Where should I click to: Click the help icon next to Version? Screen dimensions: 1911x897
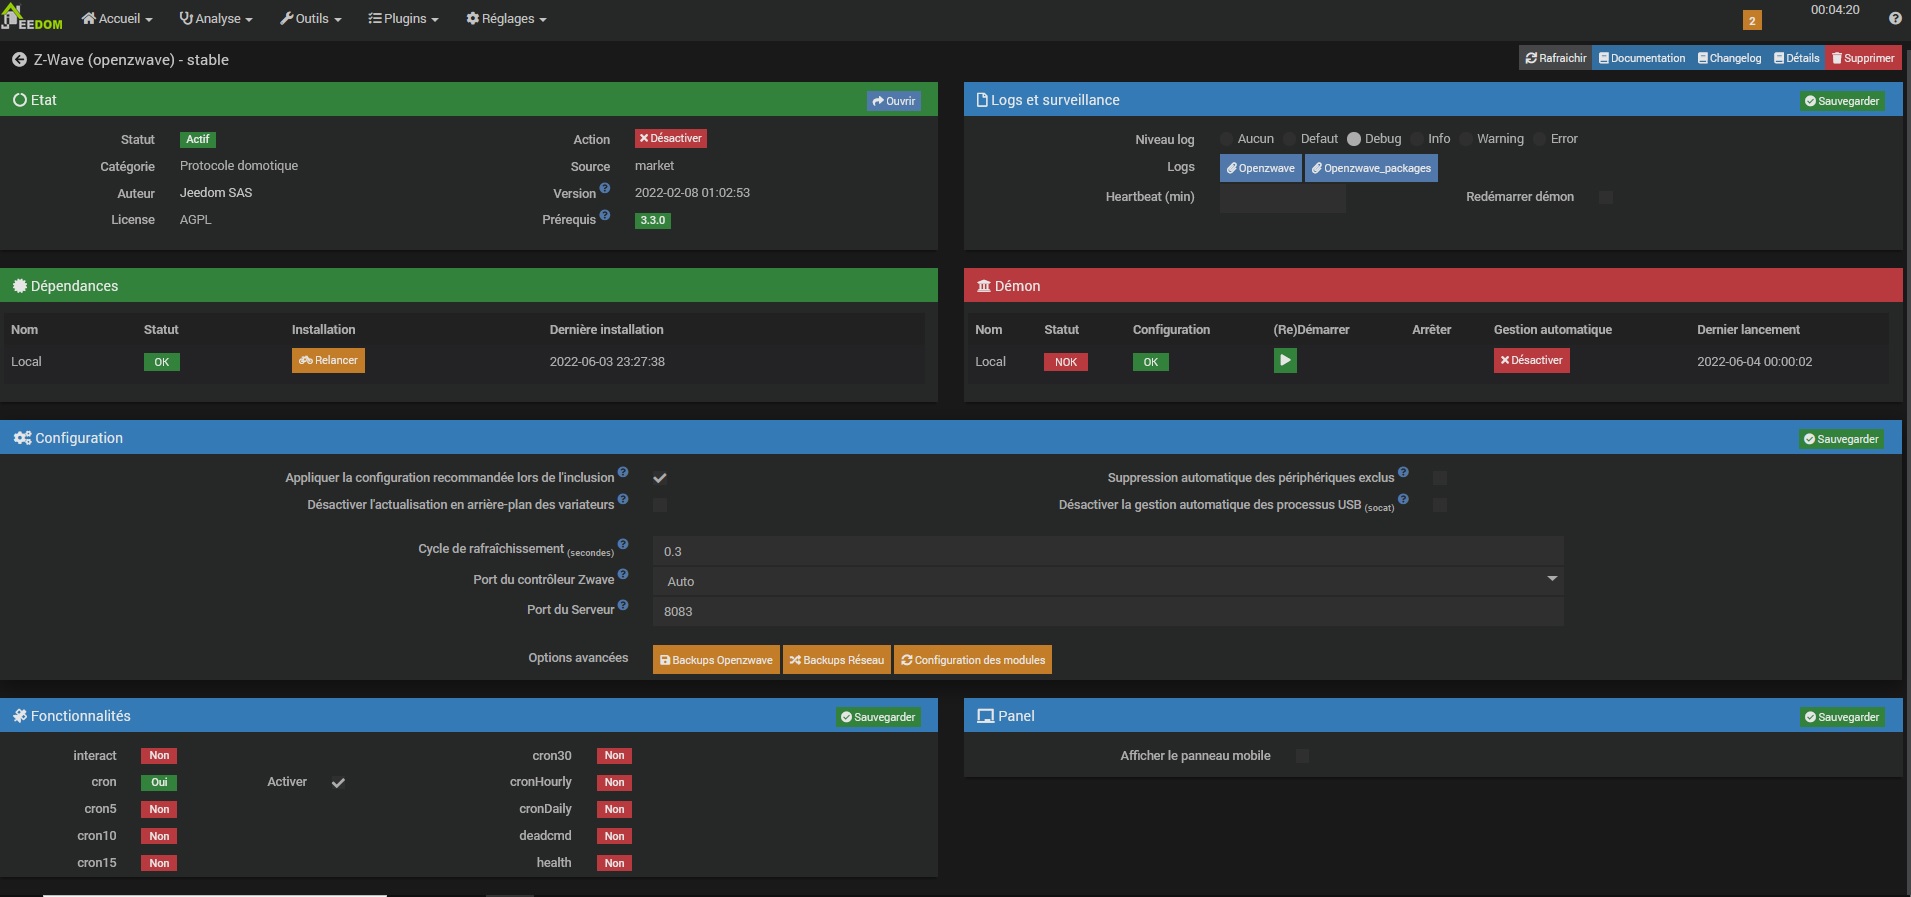(x=605, y=188)
